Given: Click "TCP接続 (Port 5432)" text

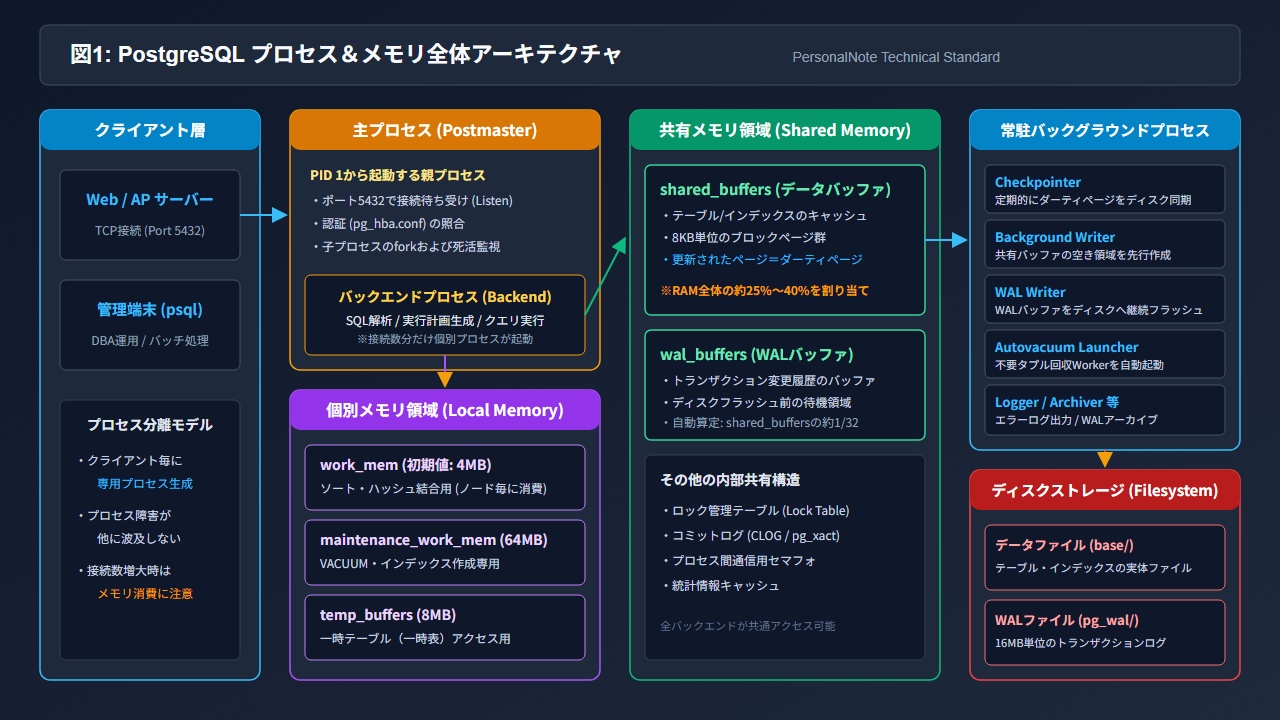Looking at the screenshot, I should (x=150, y=230).
